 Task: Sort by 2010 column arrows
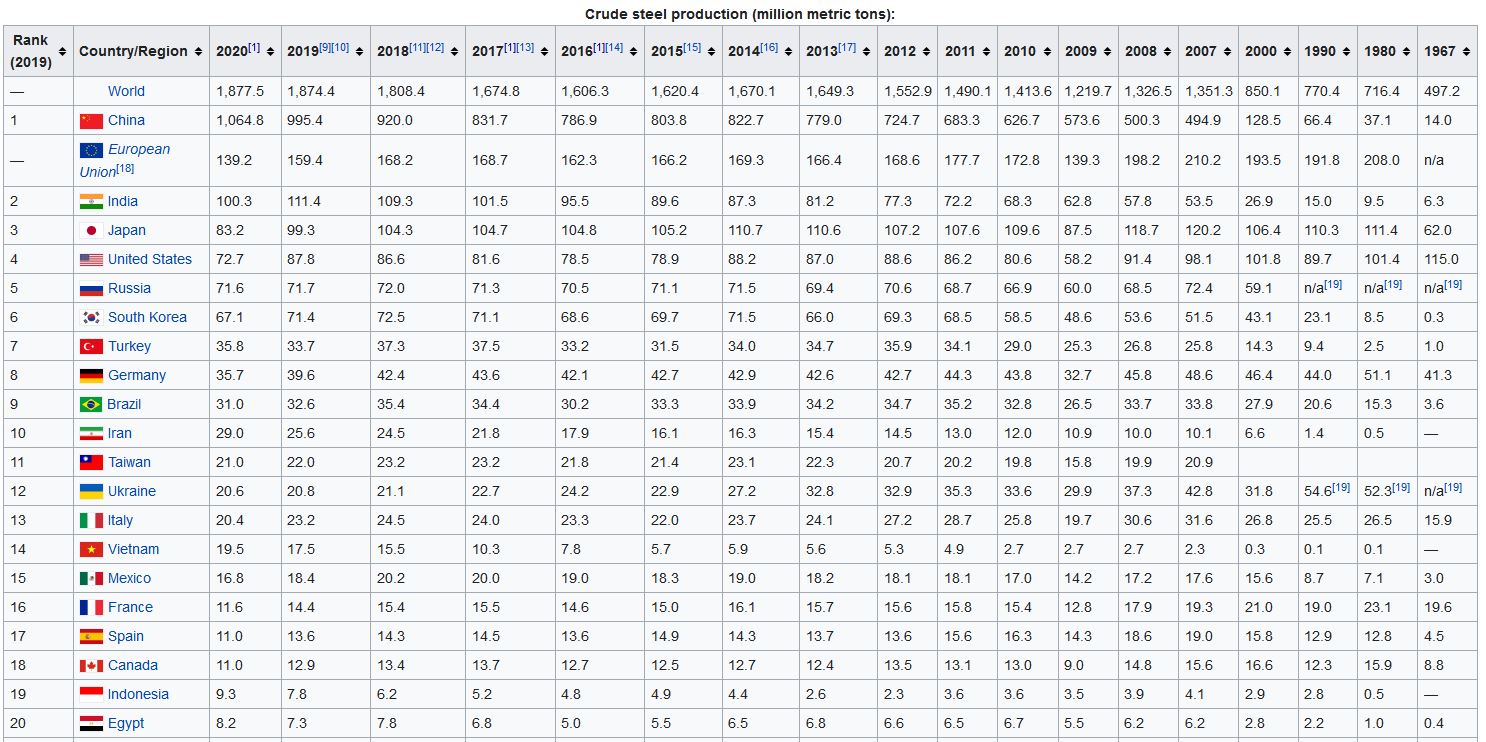click(x=1046, y=51)
